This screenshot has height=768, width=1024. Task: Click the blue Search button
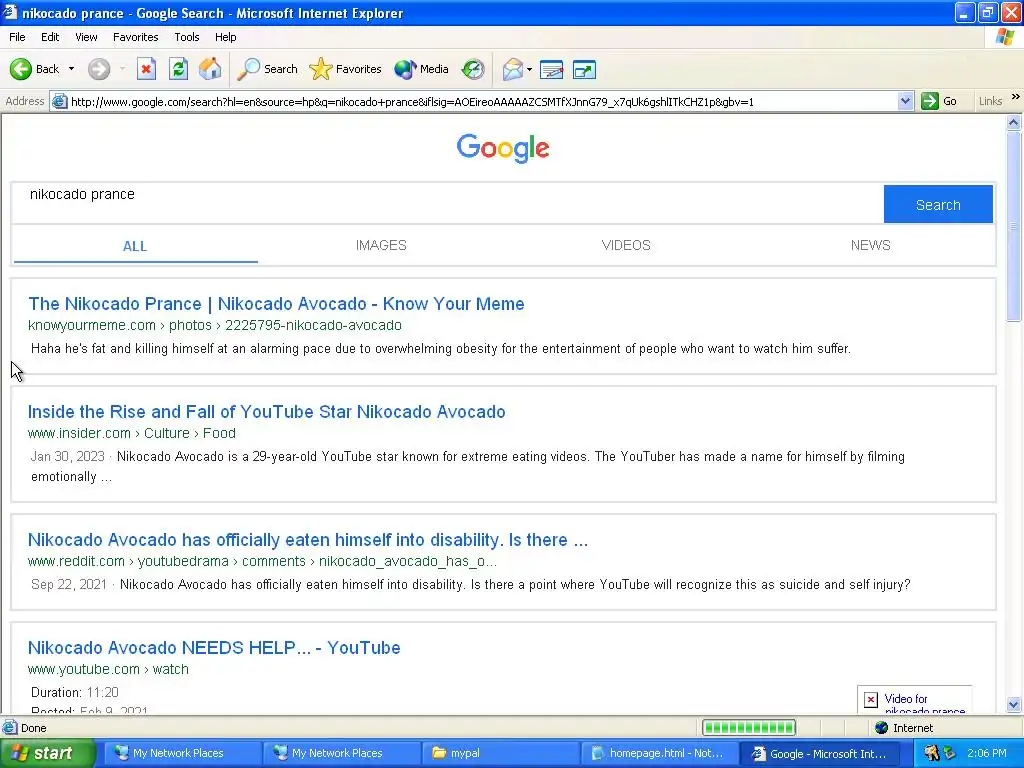click(938, 204)
